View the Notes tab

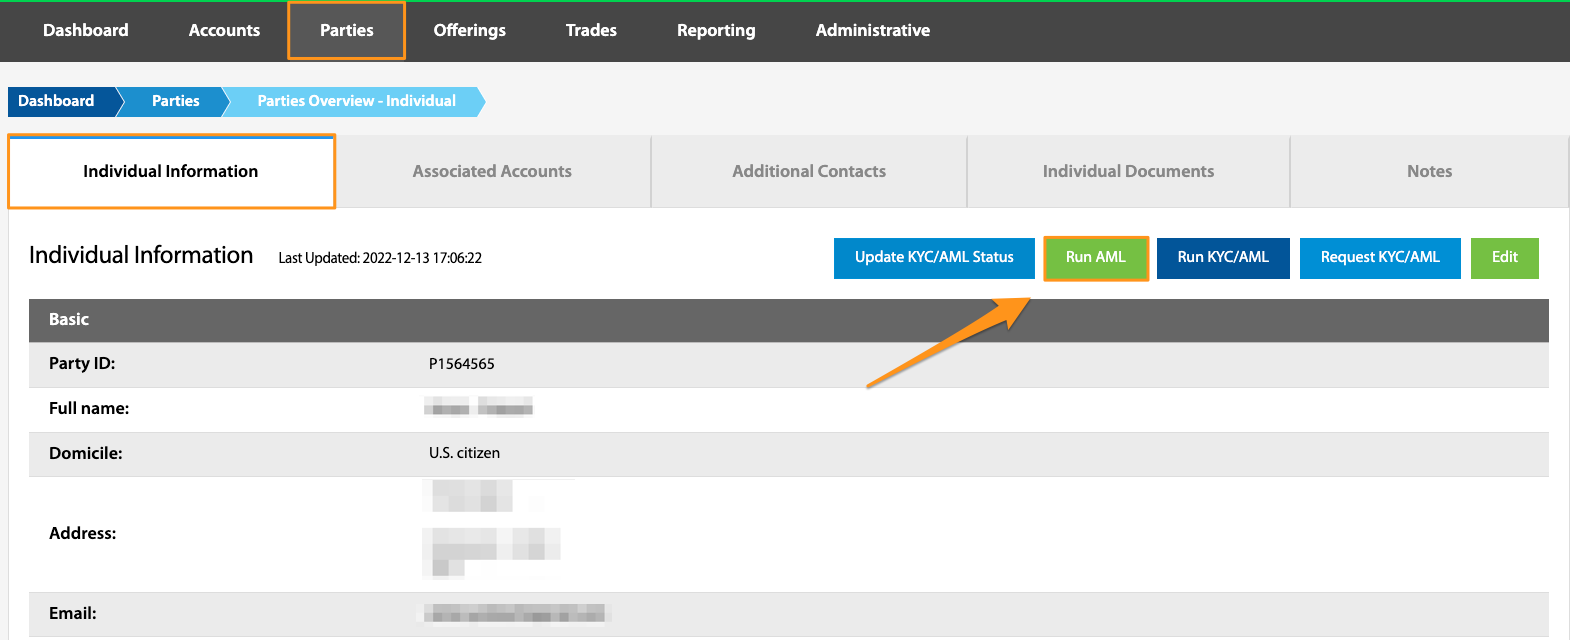(1429, 171)
